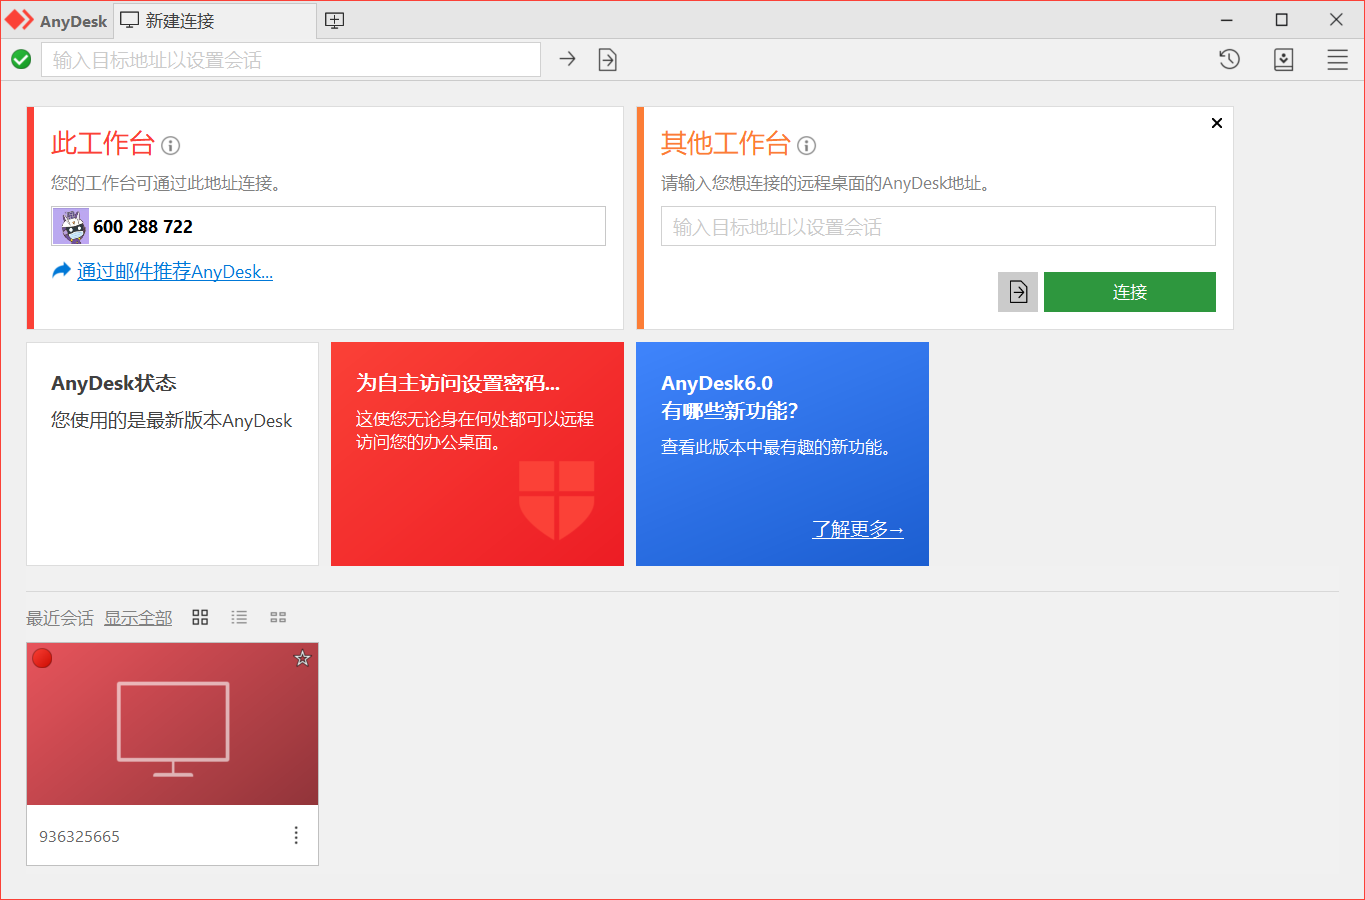Open 通过邮件推荐AnyDesk link
This screenshot has width=1365, height=900.
(x=175, y=271)
